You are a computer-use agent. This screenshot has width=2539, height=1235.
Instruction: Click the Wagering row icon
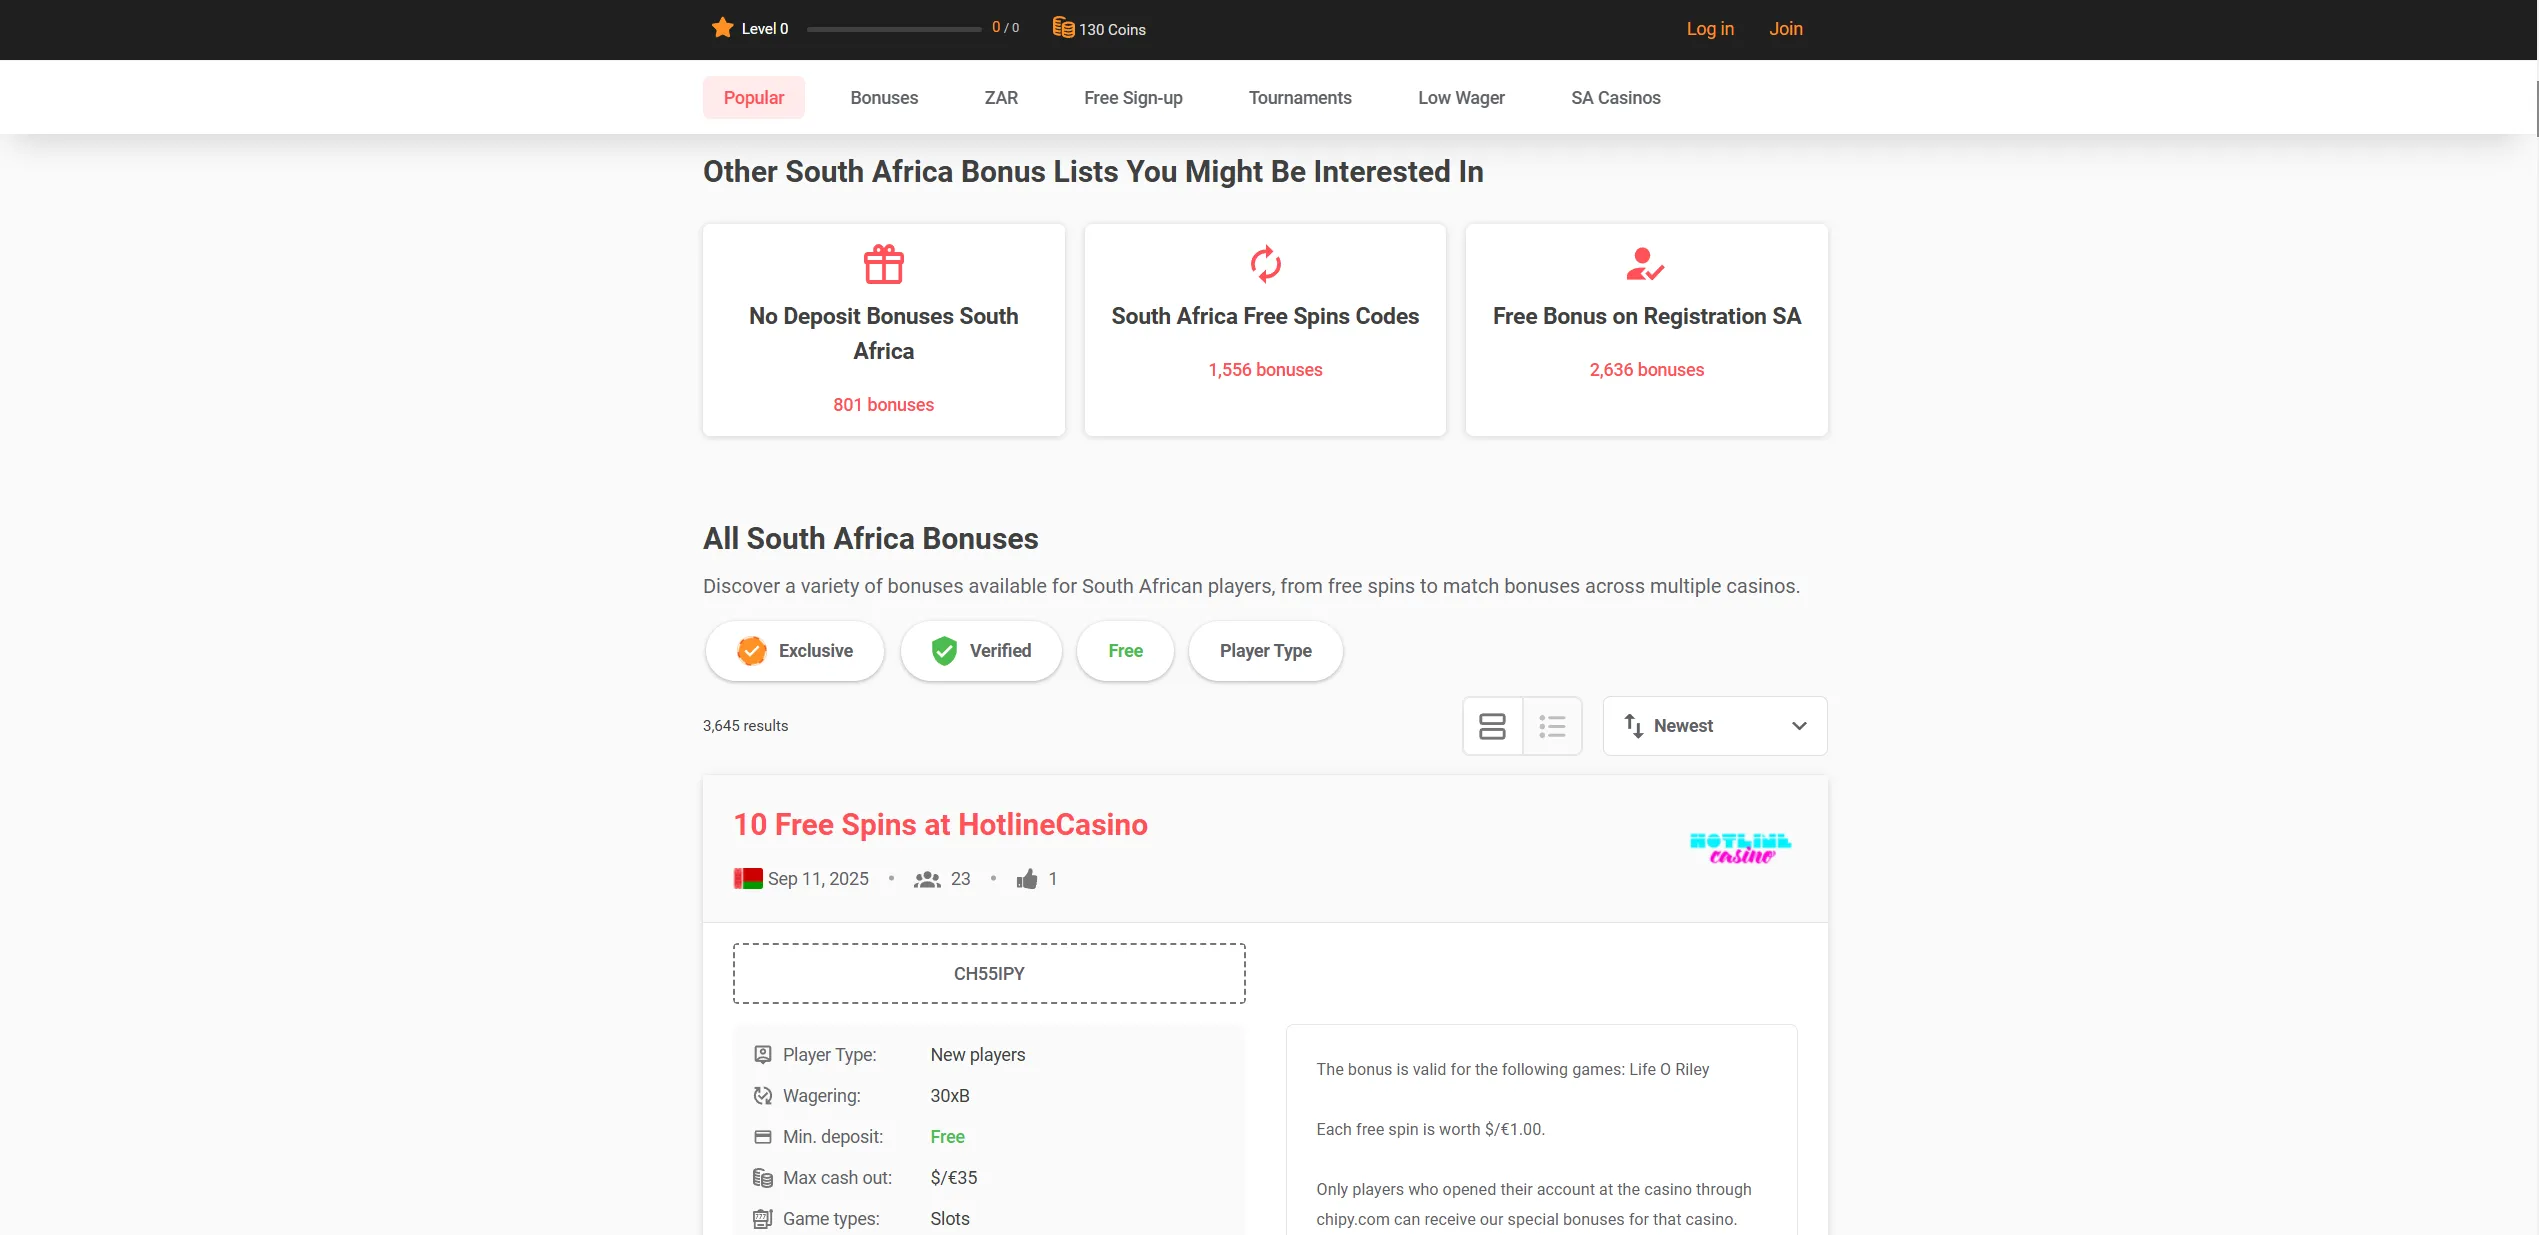click(762, 1096)
